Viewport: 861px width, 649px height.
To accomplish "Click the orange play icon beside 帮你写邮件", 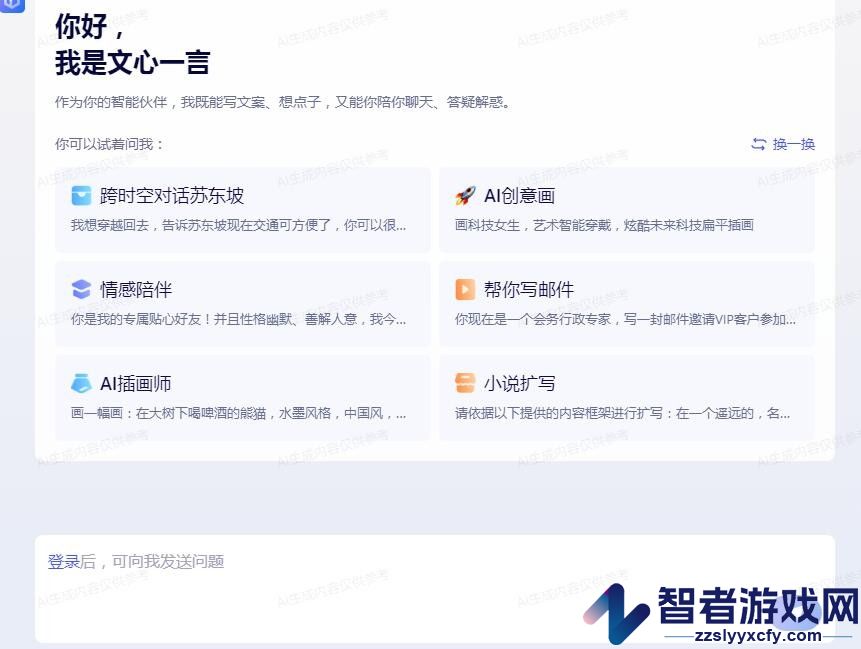I will click(x=465, y=289).
